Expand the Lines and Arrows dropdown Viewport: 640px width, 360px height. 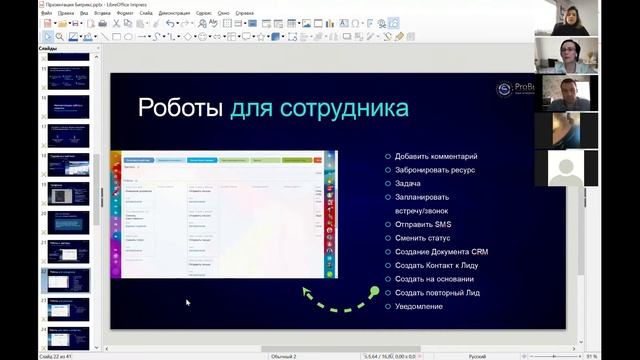point(149,37)
